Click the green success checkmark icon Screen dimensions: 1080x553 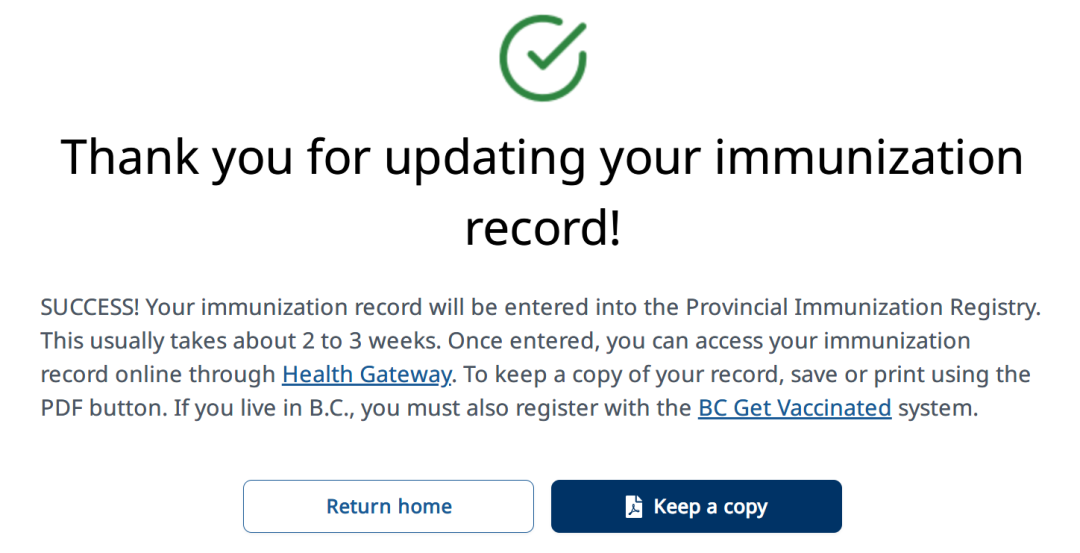click(x=542, y=57)
